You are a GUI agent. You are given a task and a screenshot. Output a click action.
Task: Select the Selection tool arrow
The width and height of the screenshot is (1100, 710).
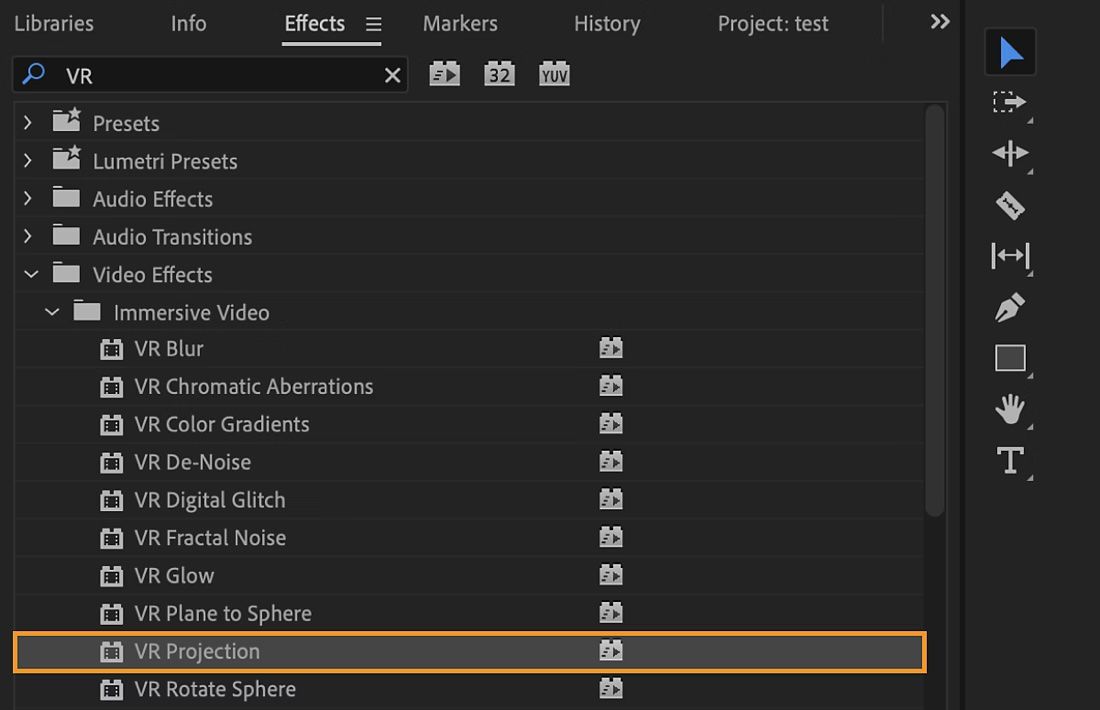1010,51
